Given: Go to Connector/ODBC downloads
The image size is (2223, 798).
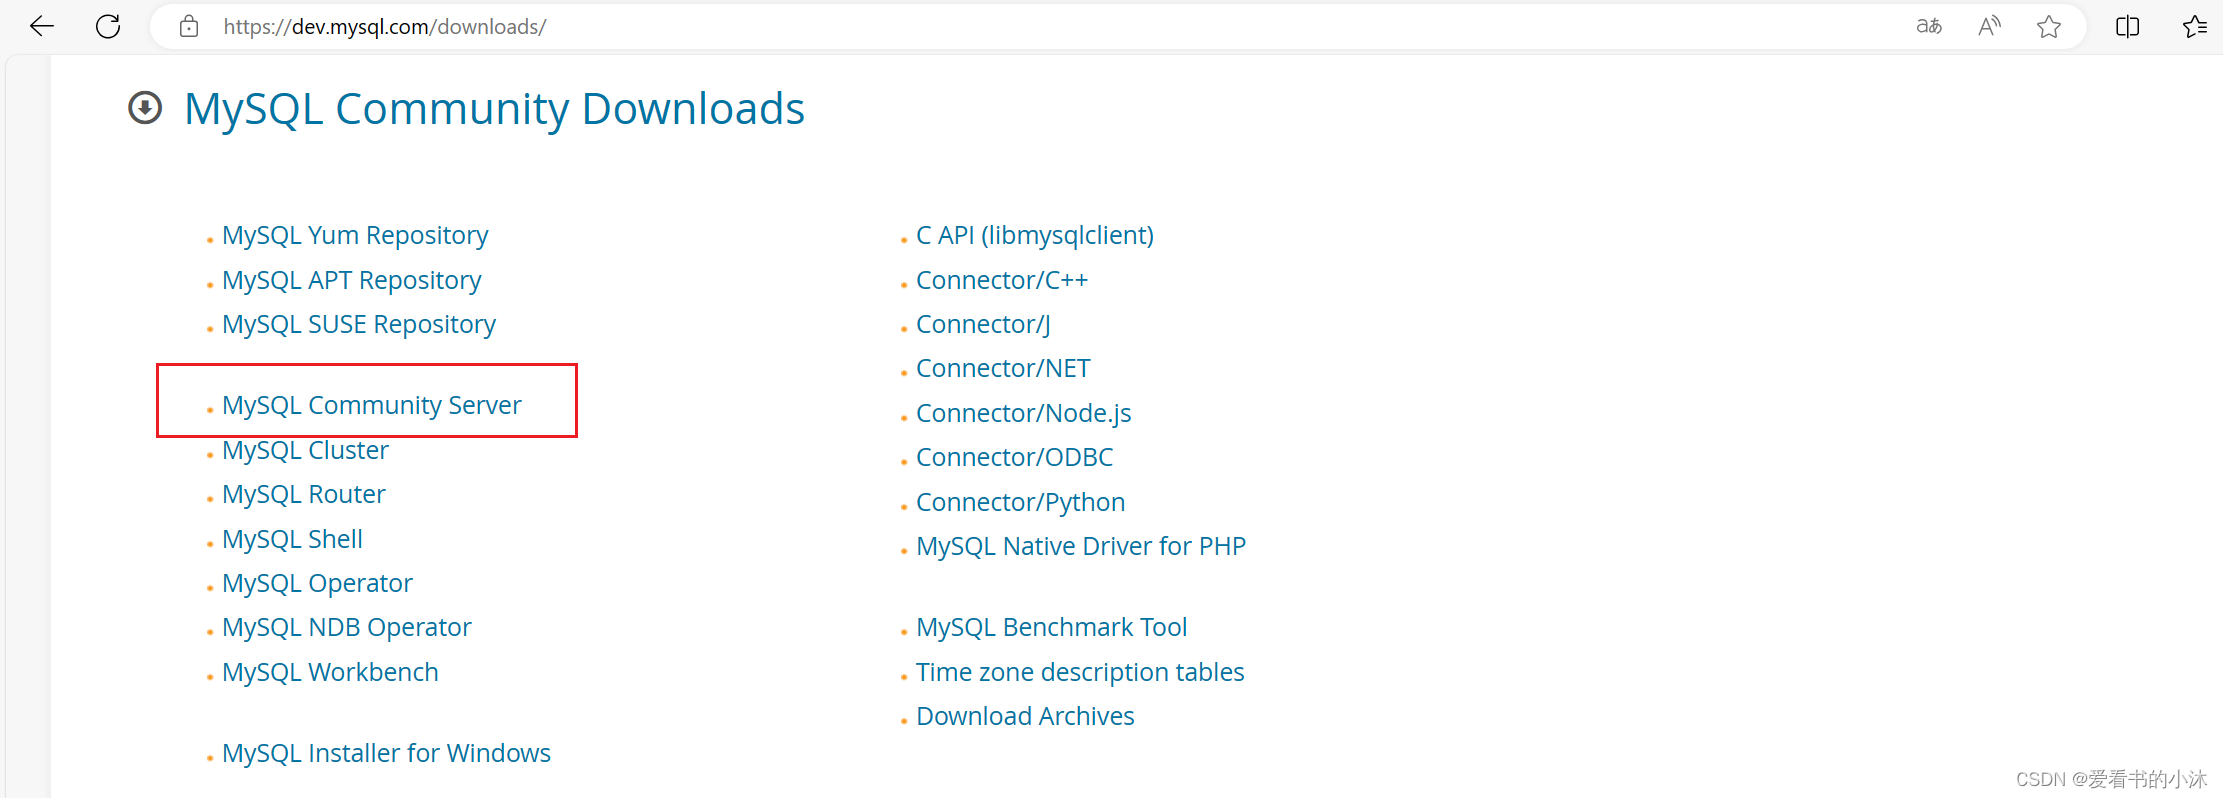Looking at the screenshot, I should [1015, 457].
